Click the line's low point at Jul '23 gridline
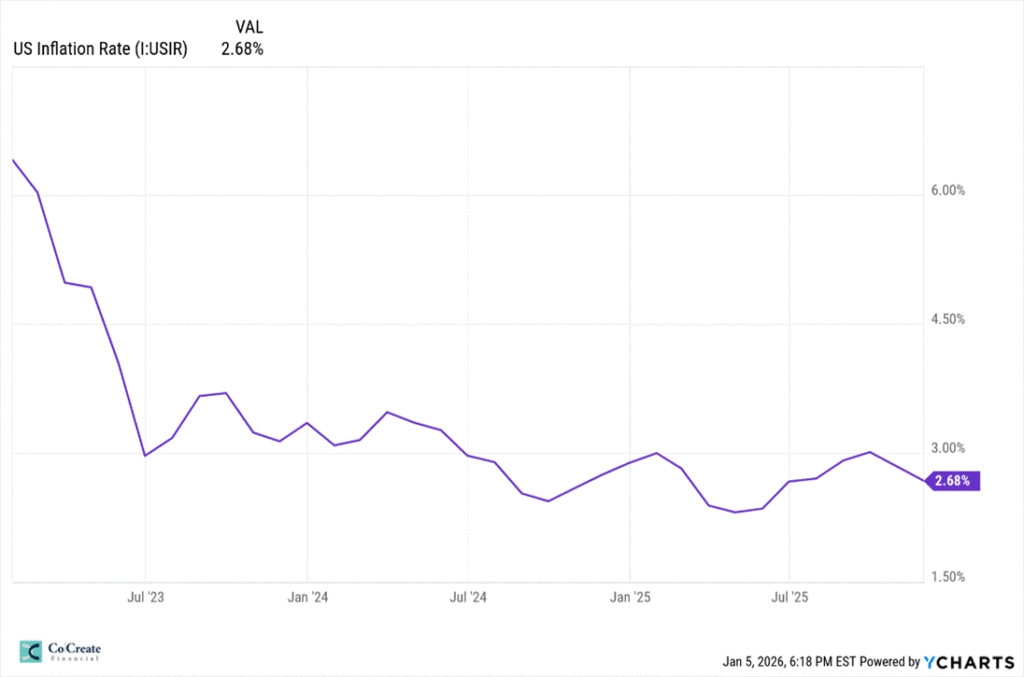 click(x=146, y=455)
